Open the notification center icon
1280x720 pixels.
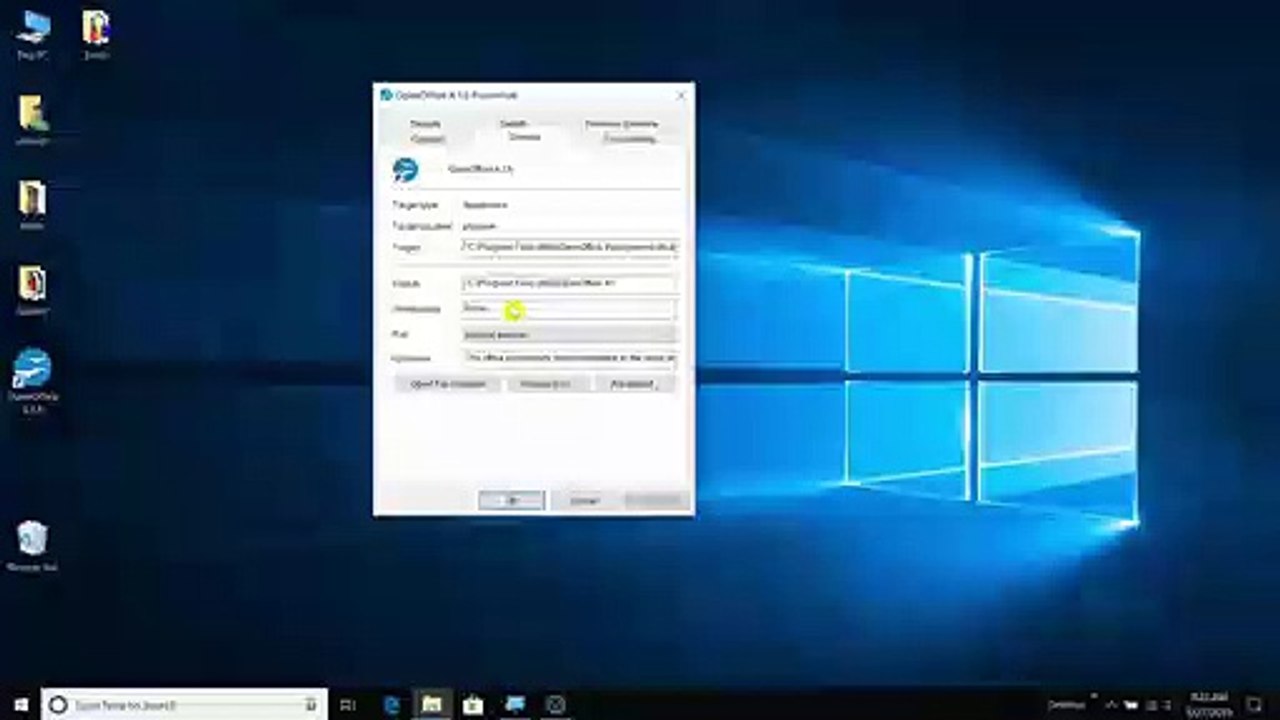pyautogui.click(x=1255, y=705)
